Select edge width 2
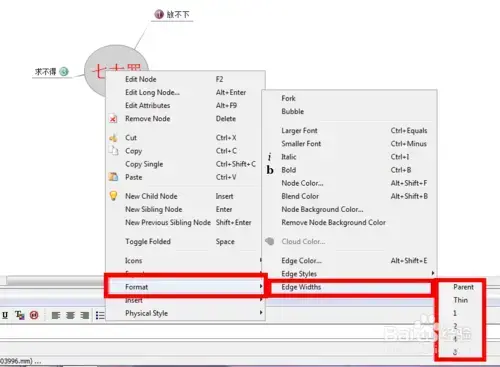Viewport: 500px width, 367px height. (455, 326)
